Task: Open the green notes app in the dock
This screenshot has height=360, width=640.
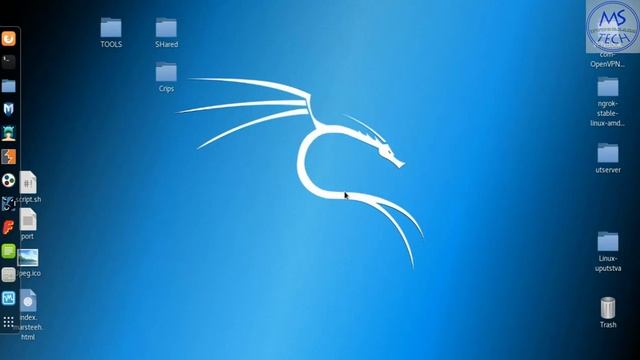Action: pyautogui.click(x=9, y=251)
